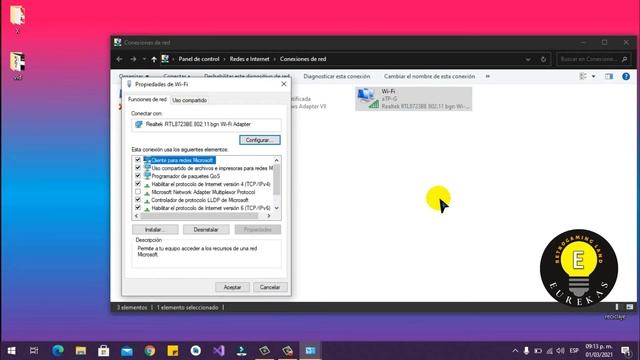The image size is (640, 360).
Task: Open address bar history dropdown arrow
Action: click(x=528, y=60)
